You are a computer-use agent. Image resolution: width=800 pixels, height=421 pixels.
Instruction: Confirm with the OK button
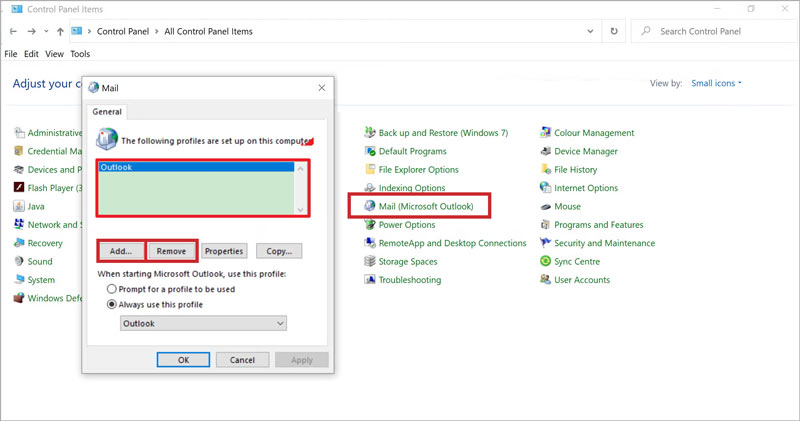click(183, 360)
